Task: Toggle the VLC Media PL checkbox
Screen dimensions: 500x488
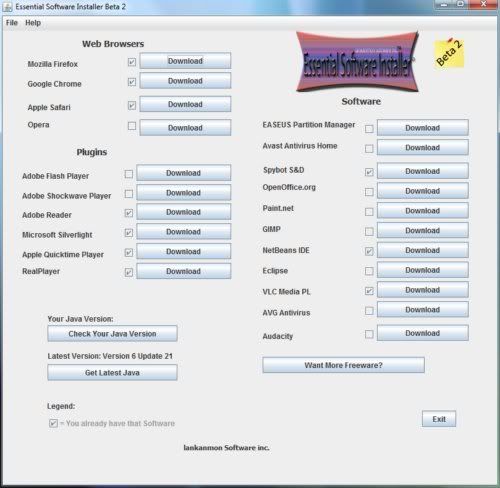Action: point(369,291)
